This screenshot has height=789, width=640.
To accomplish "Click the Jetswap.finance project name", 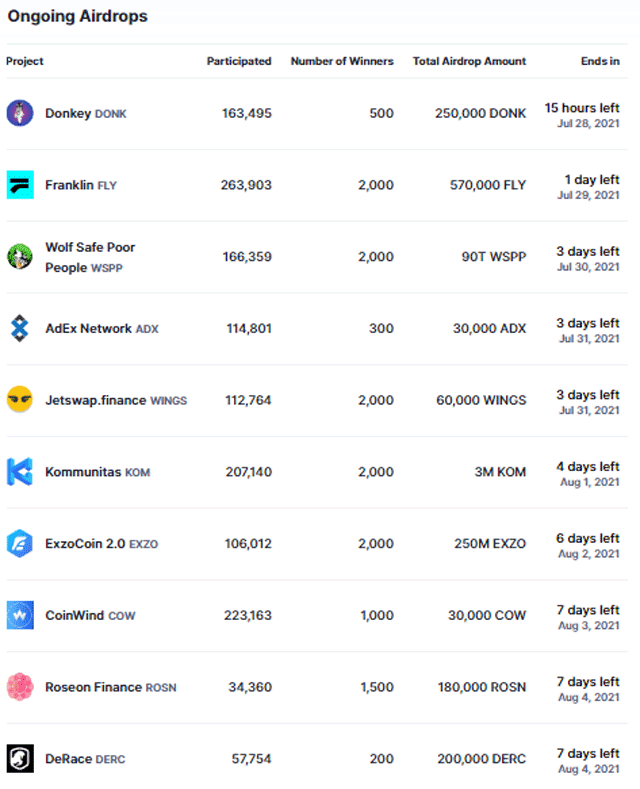I will [x=96, y=401].
